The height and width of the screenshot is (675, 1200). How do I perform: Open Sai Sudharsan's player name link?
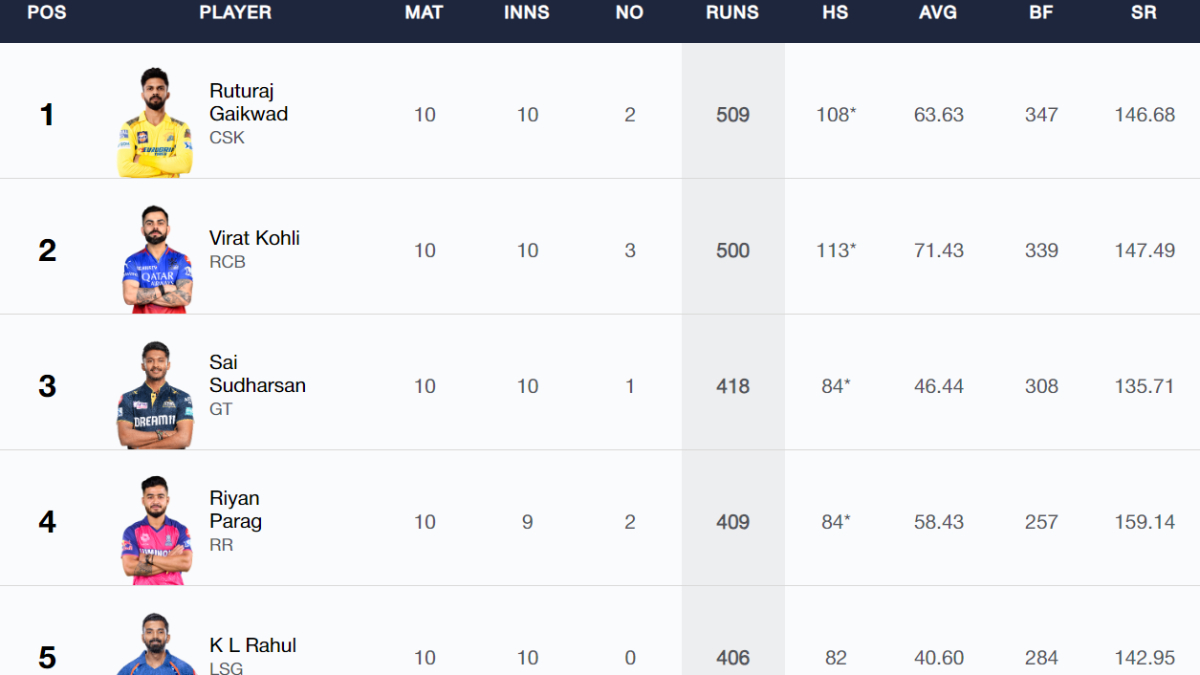click(x=257, y=374)
